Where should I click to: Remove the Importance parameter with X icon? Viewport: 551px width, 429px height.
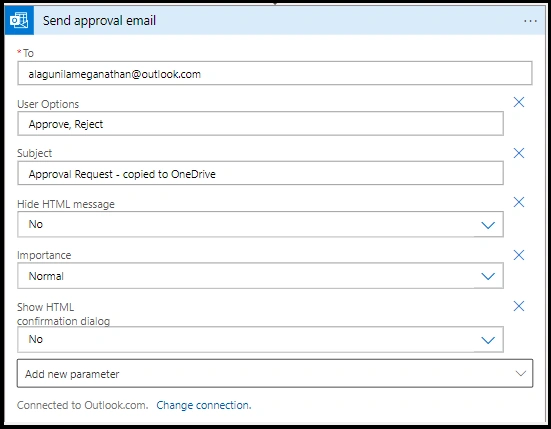519,255
